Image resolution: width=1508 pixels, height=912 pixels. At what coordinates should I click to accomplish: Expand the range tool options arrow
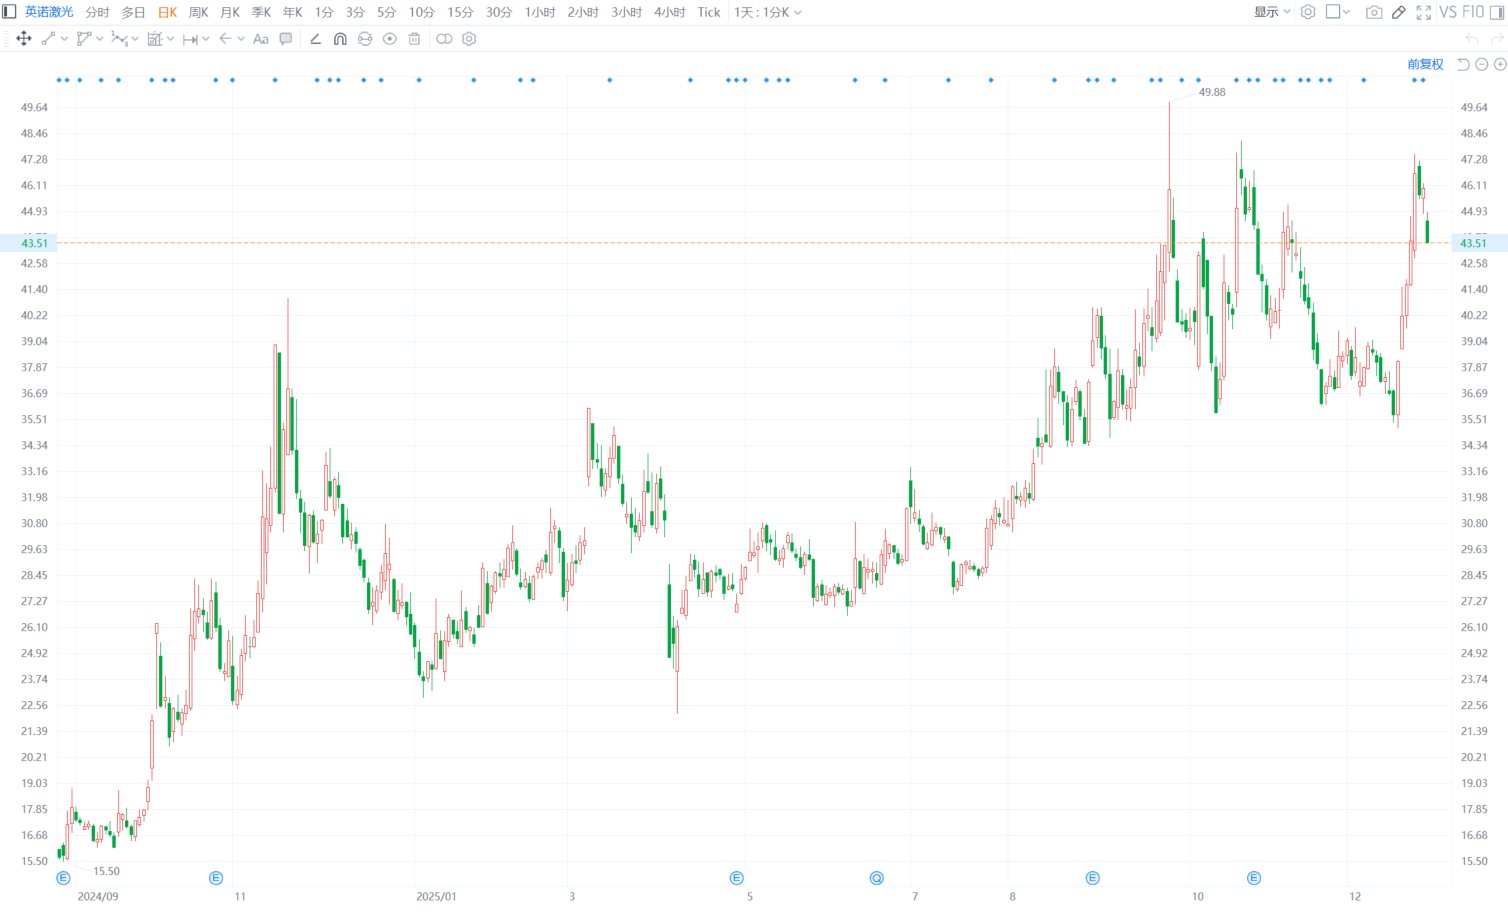206,39
